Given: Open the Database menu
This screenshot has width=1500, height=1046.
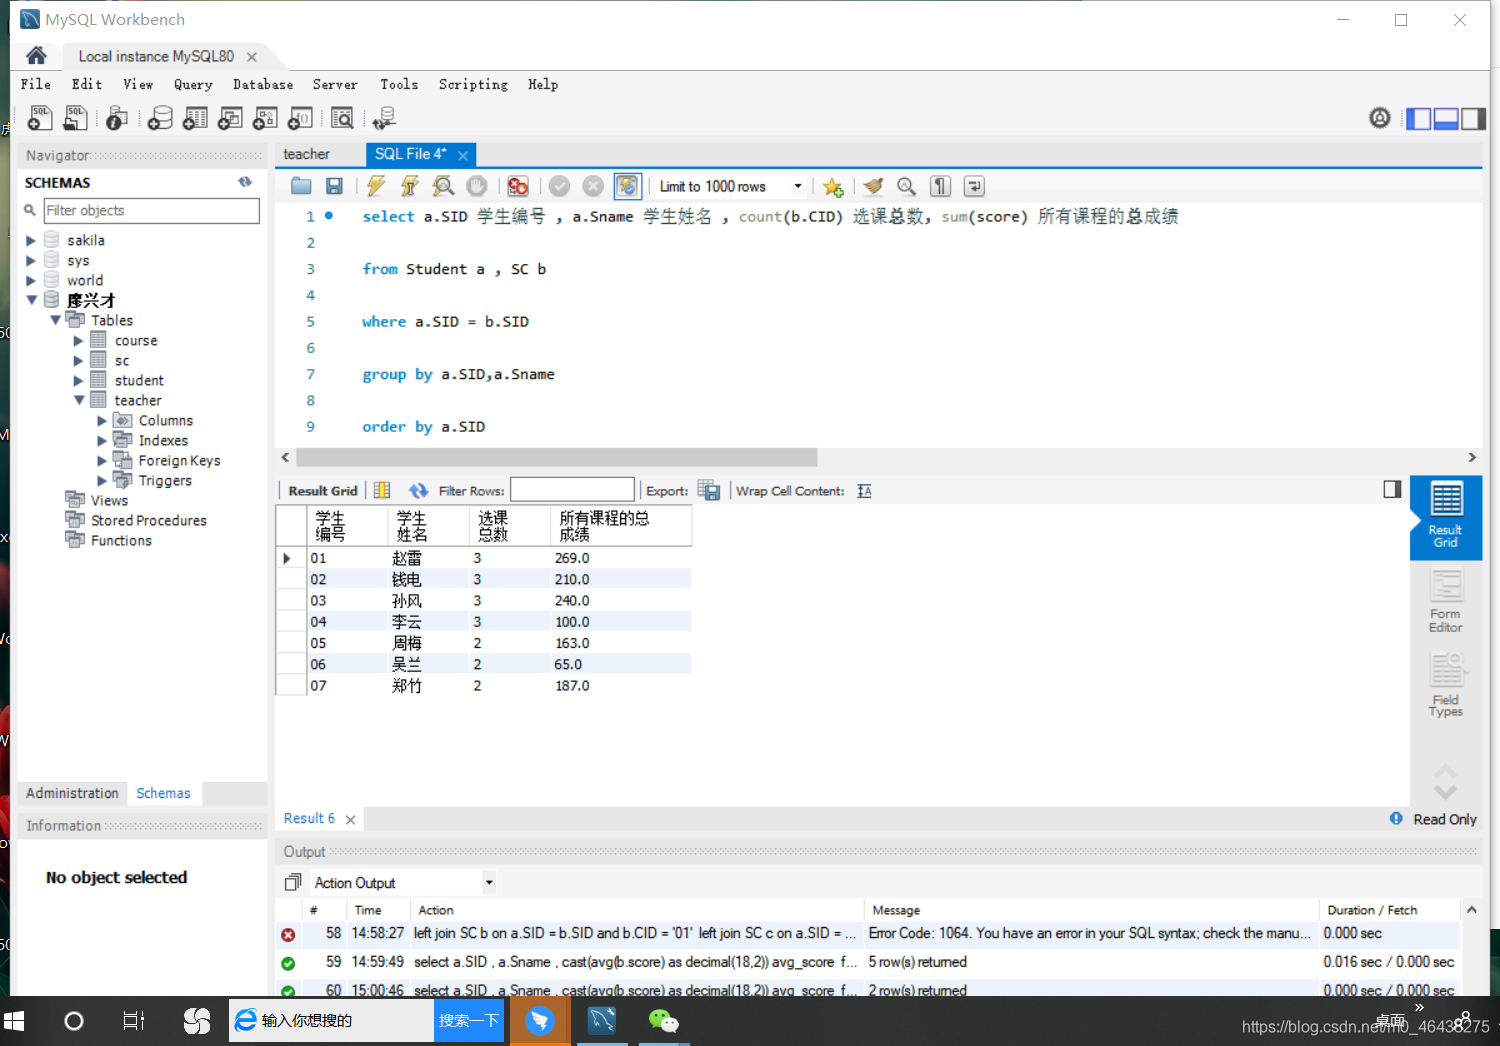Looking at the screenshot, I should [263, 85].
